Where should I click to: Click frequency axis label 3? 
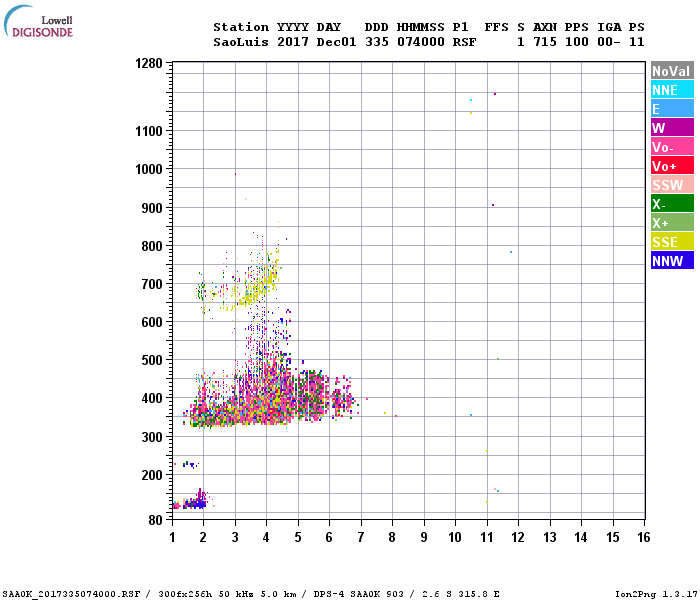click(235, 537)
